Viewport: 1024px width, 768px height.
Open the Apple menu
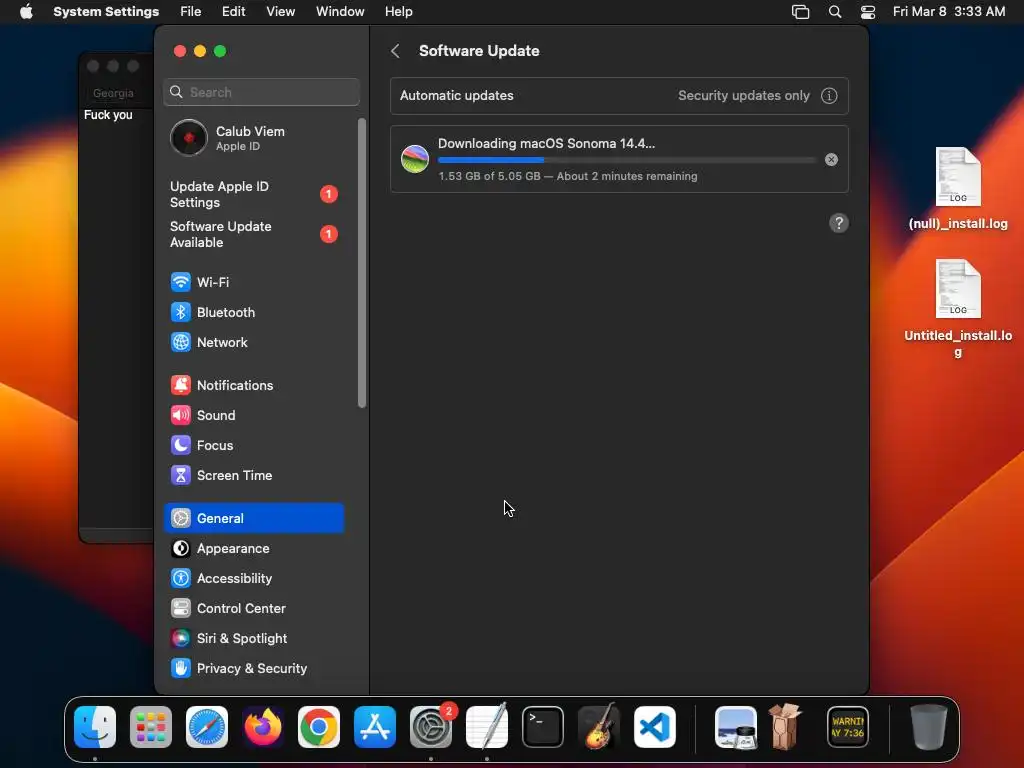coord(26,12)
